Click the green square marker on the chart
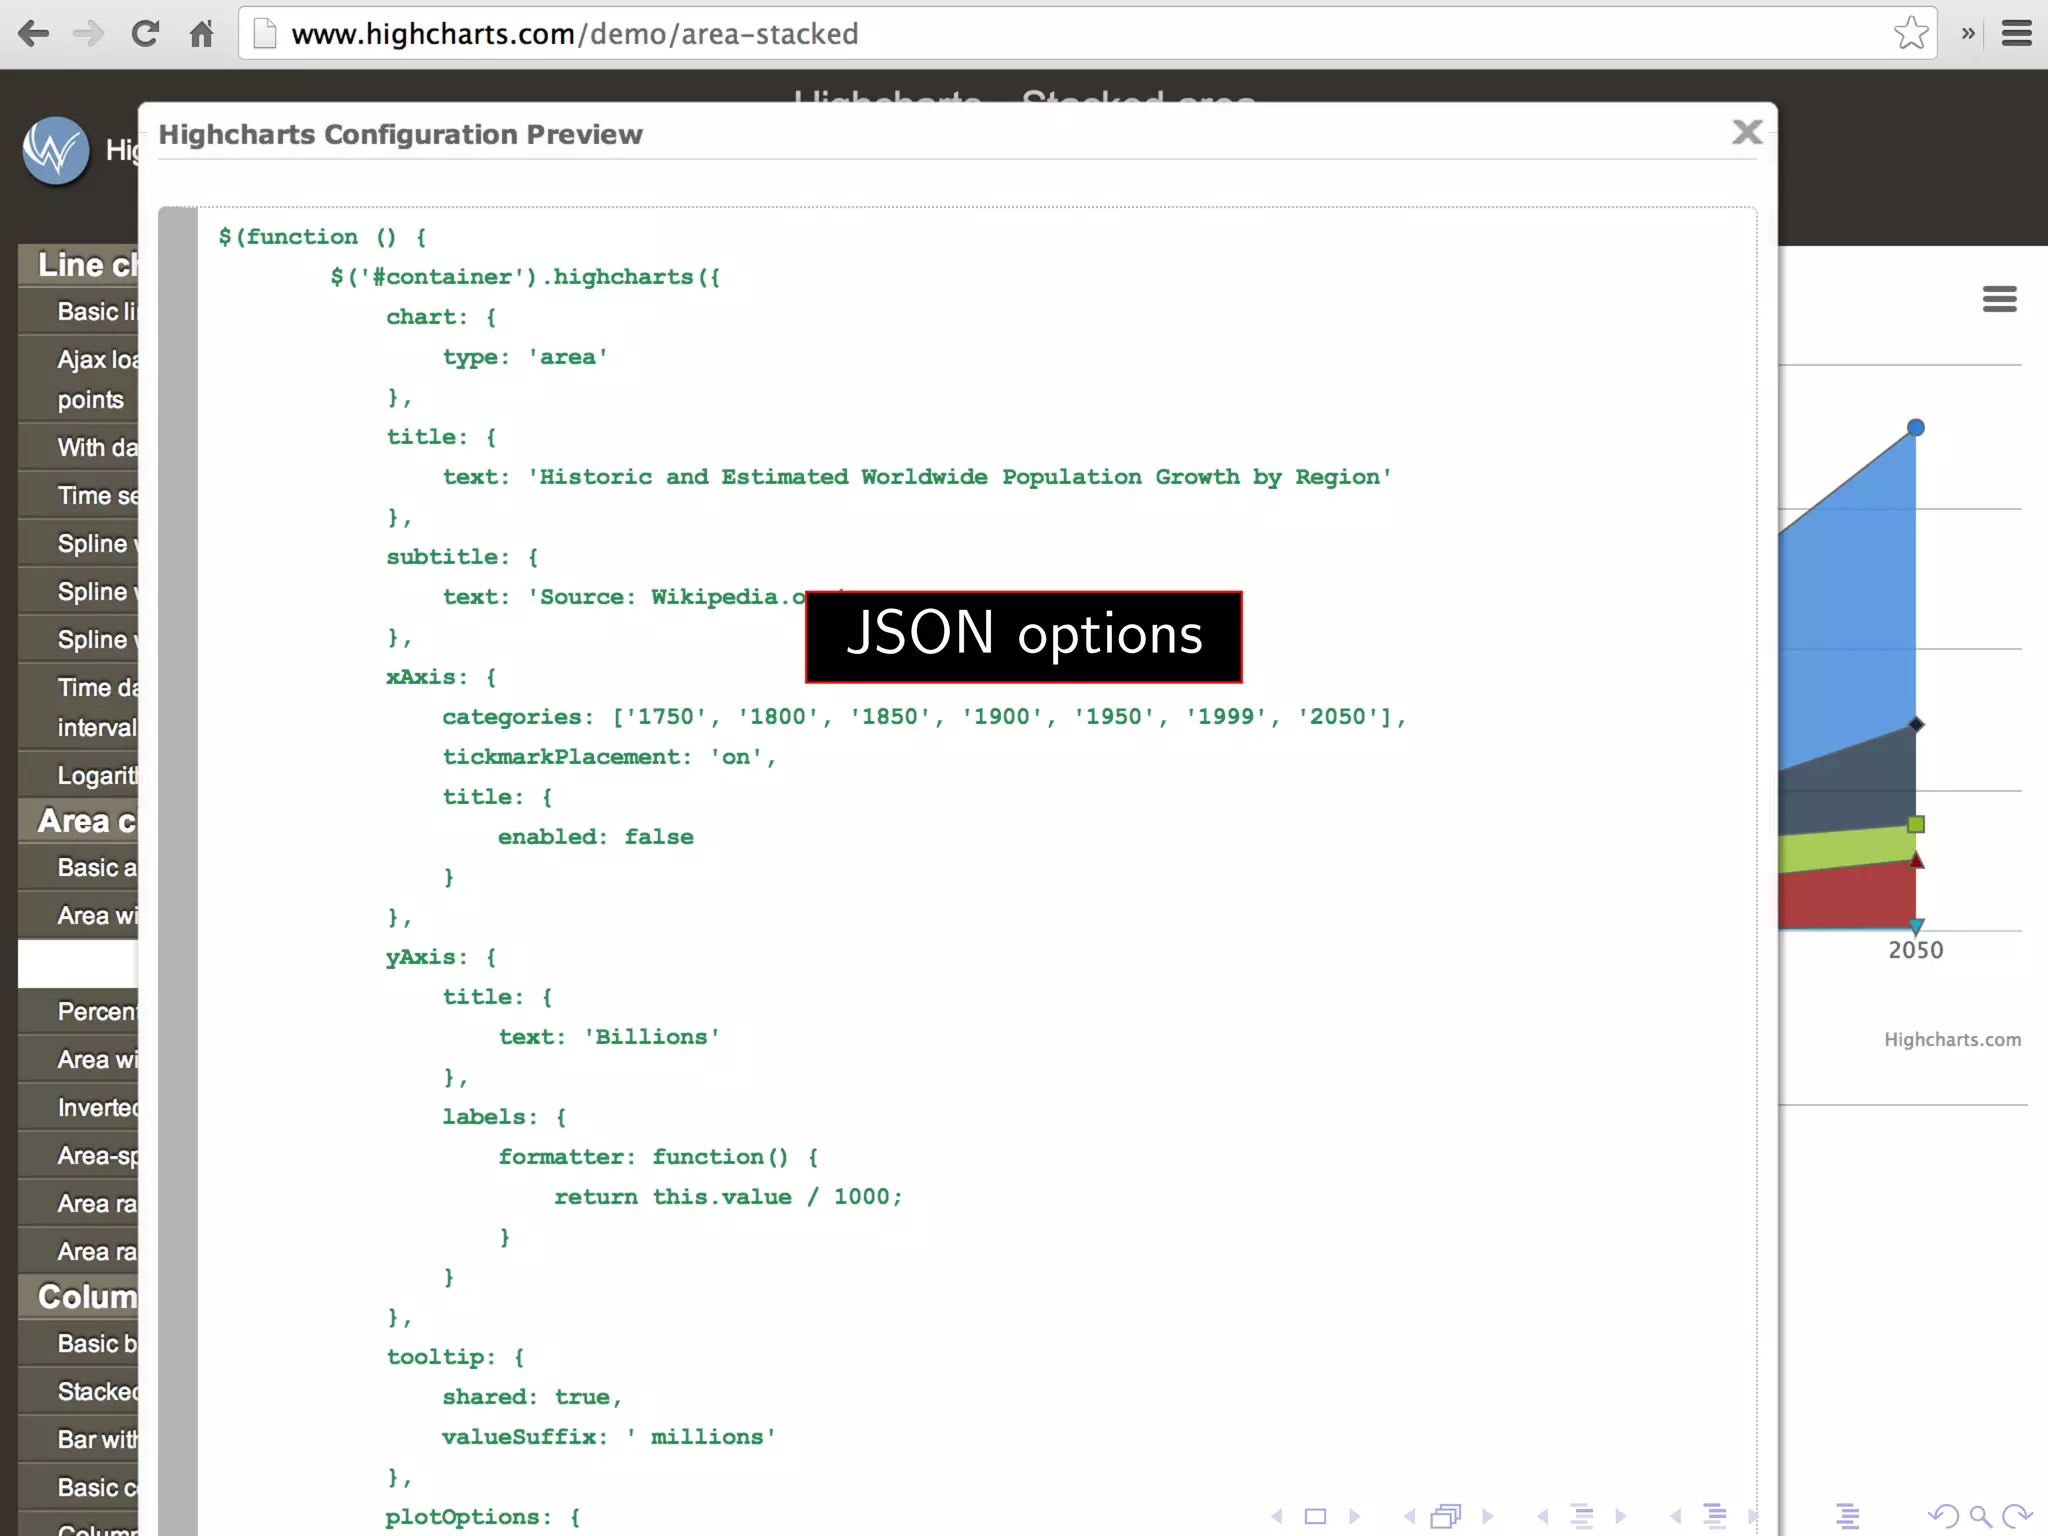Image resolution: width=2048 pixels, height=1536 pixels. [1916, 824]
